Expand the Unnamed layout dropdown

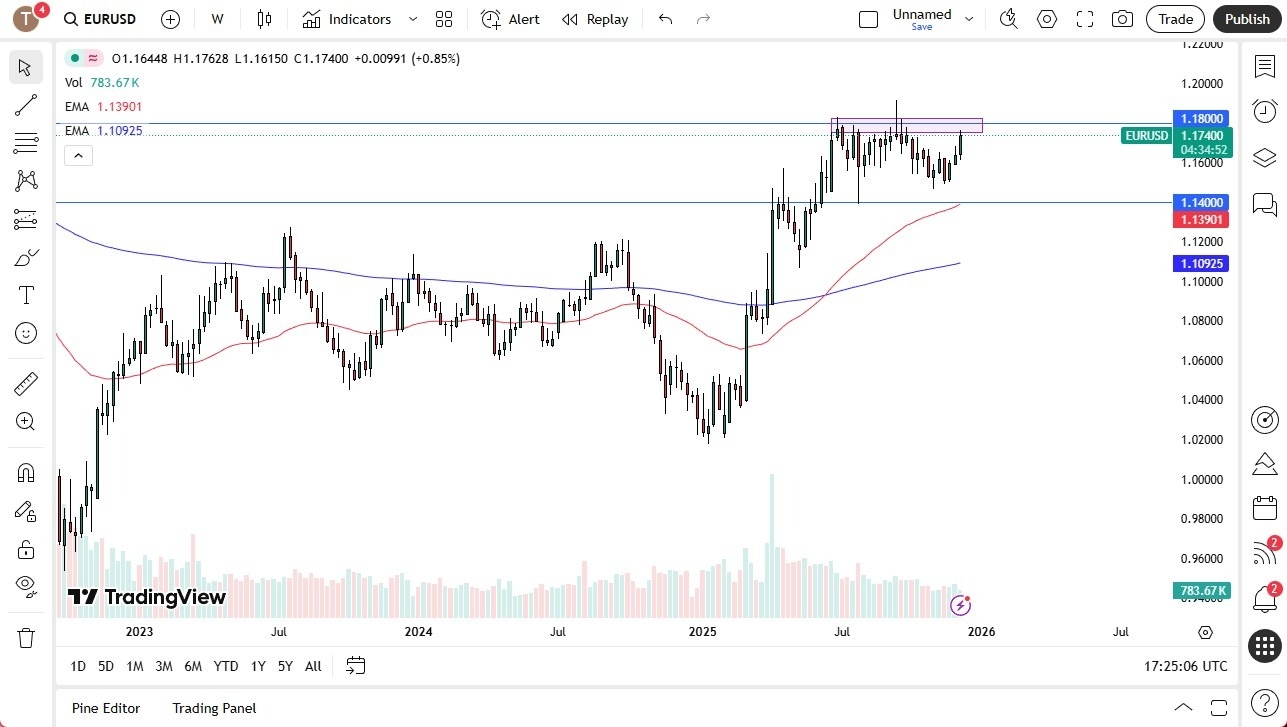pyautogui.click(x=966, y=17)
